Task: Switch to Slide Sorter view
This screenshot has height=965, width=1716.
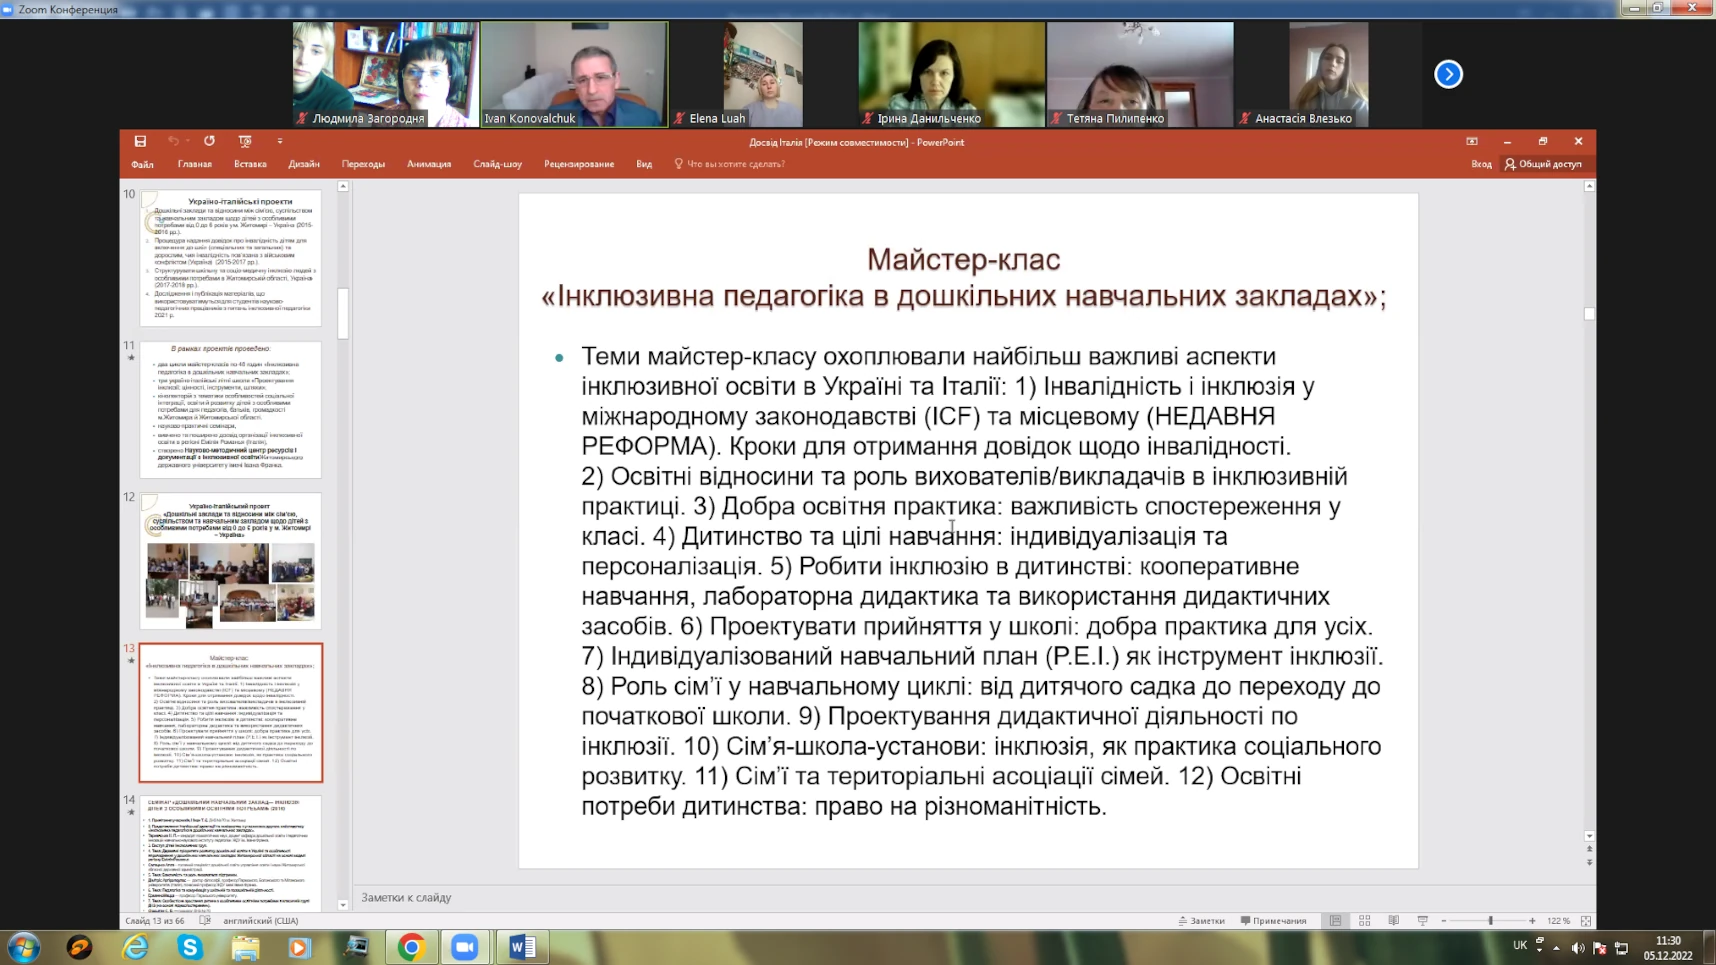Action: 1364,921
